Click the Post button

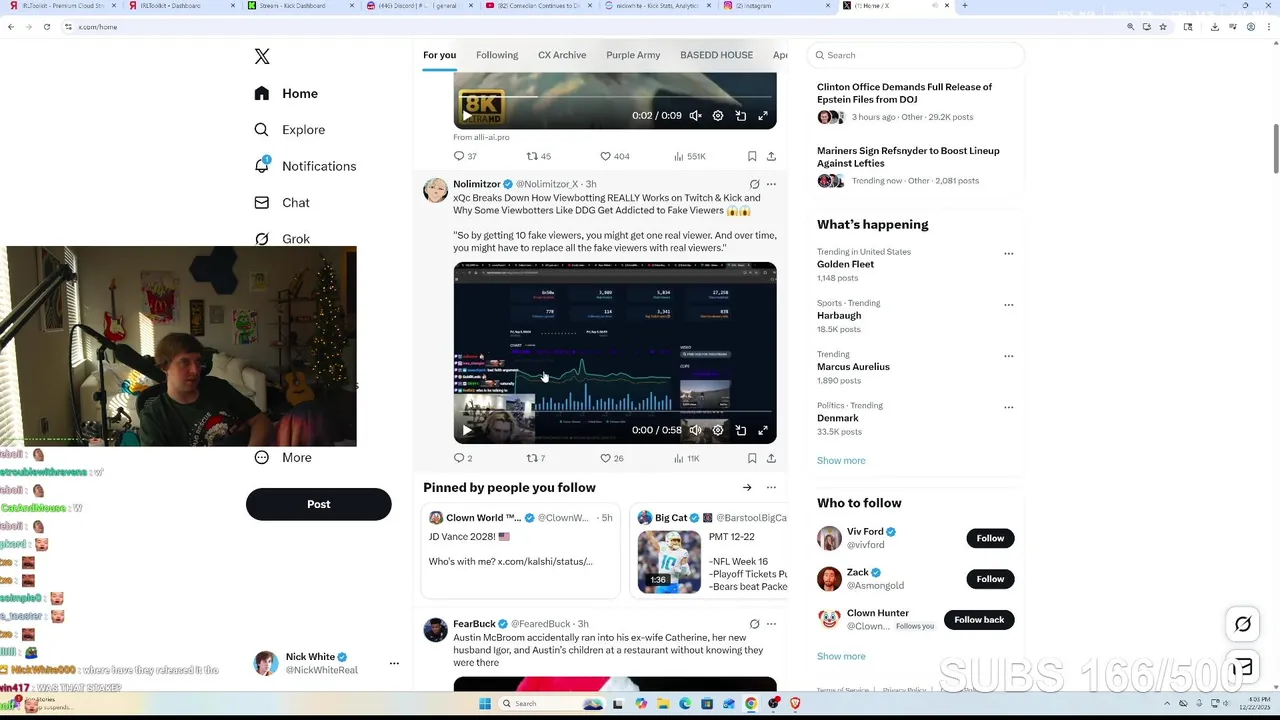coord(318,504)
